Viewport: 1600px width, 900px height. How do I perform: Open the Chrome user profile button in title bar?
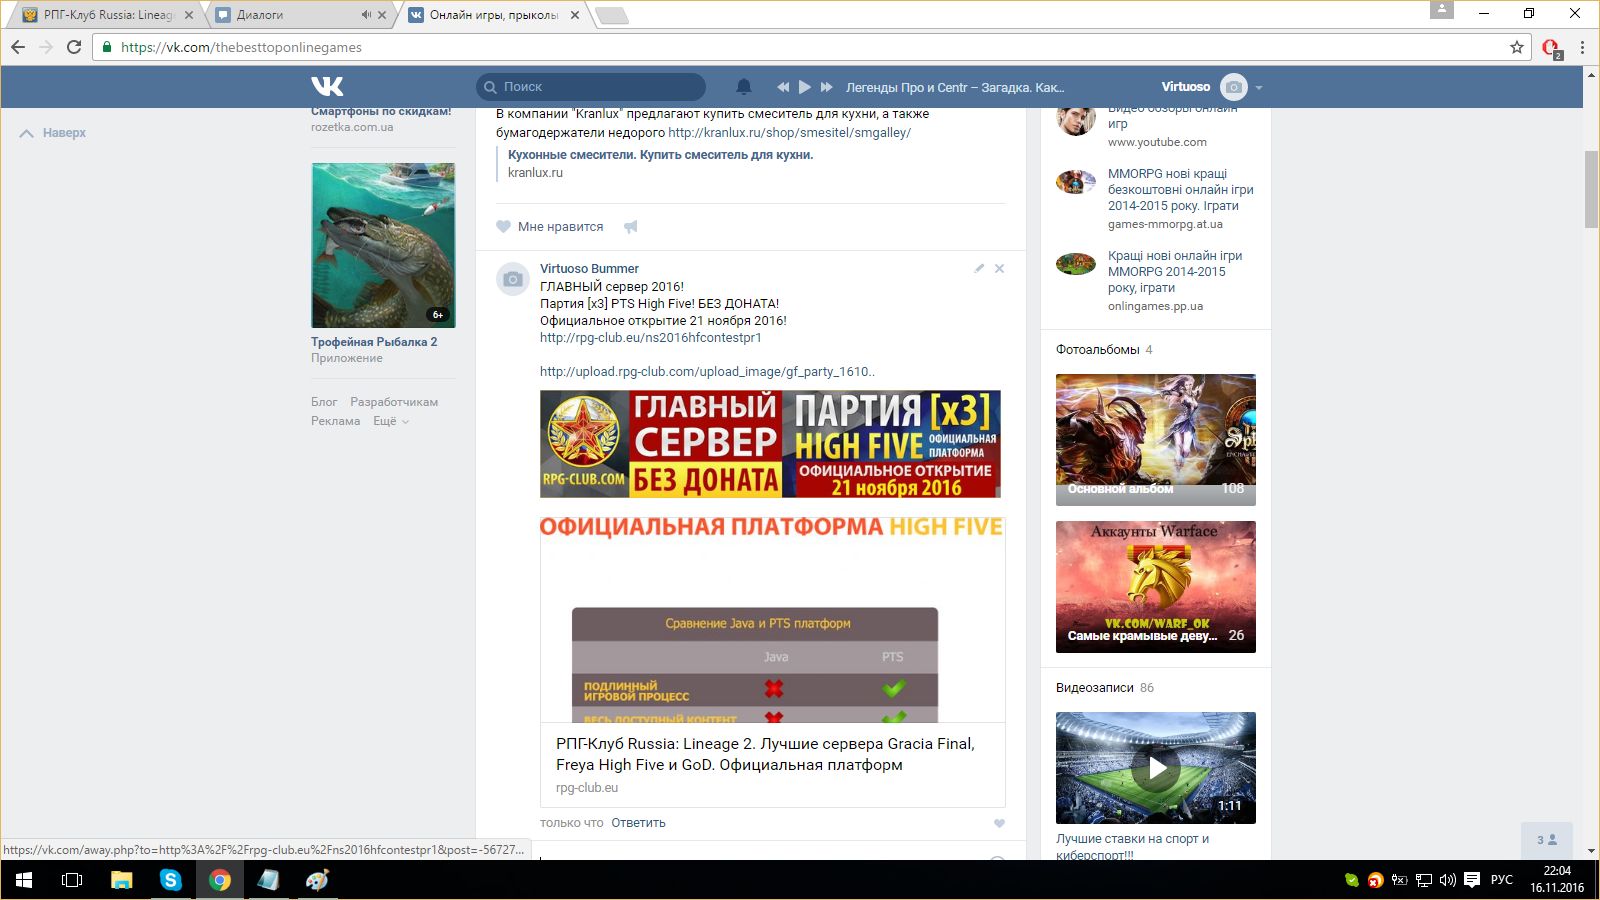coord(1442,10)
